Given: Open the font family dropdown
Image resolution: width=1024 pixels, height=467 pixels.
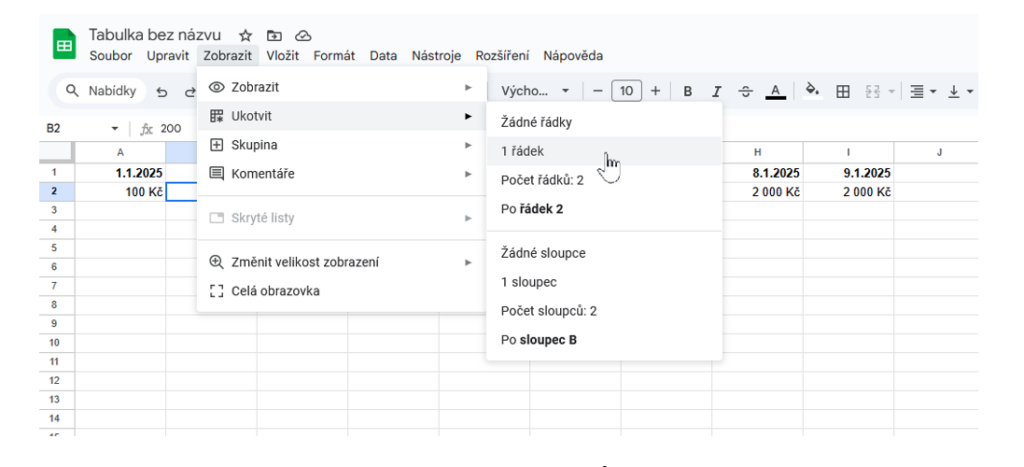Looking at the screenshot, I should 535,91.
